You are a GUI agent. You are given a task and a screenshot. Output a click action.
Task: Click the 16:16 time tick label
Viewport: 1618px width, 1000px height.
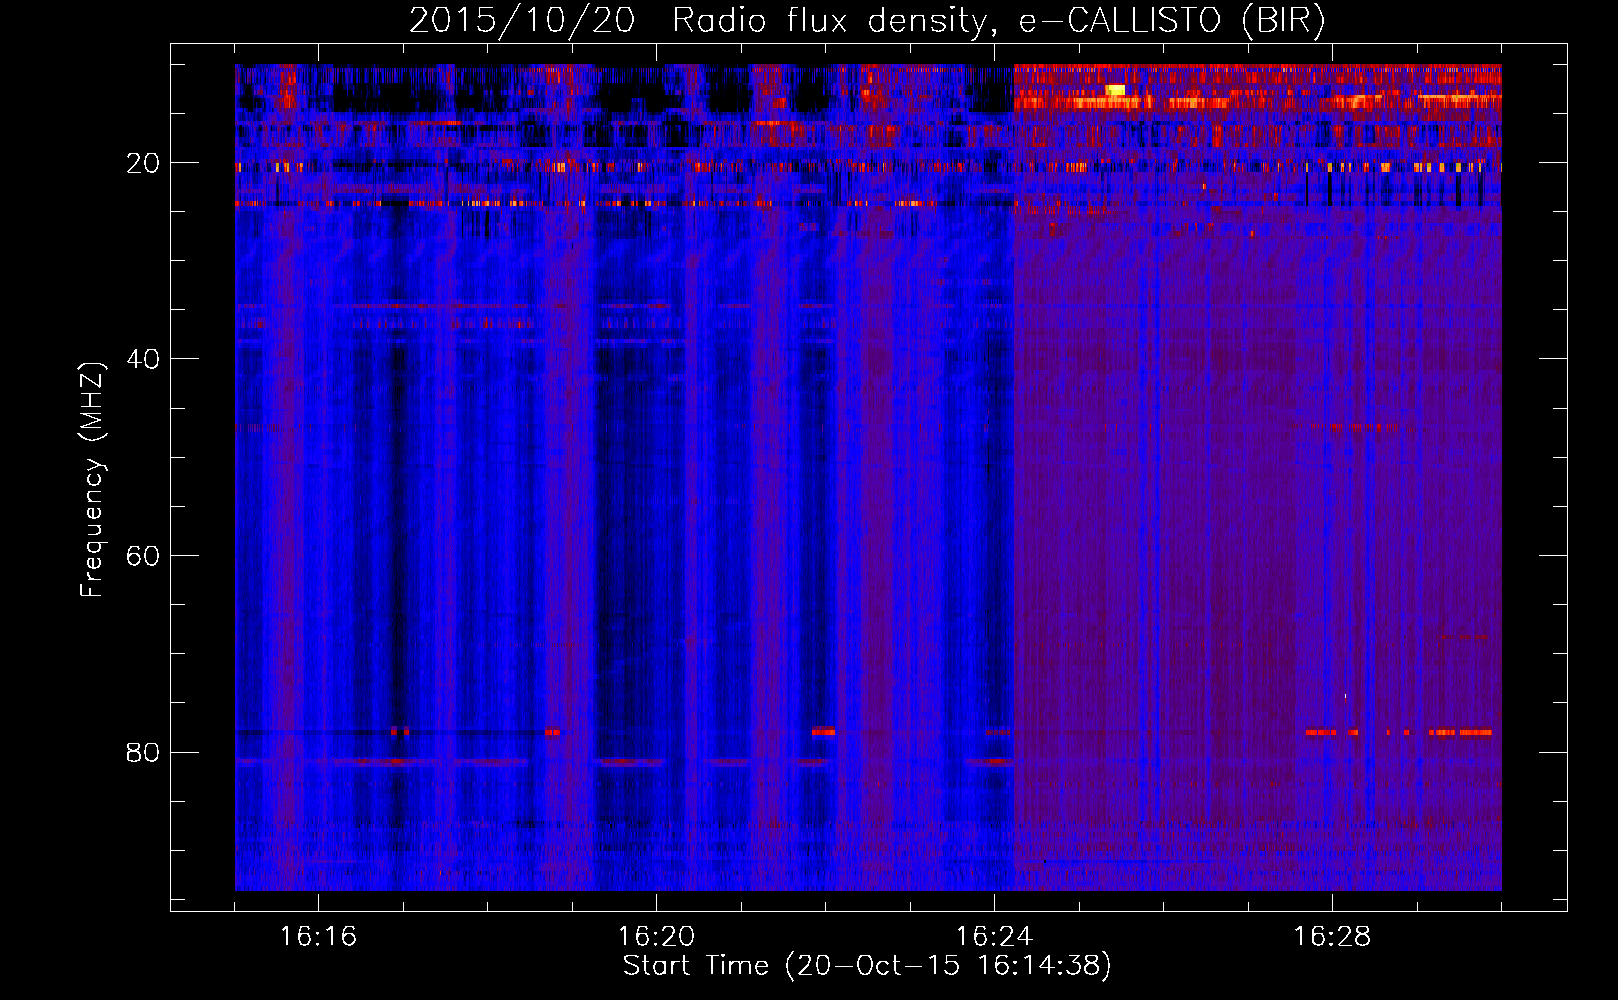coord(318,937)
